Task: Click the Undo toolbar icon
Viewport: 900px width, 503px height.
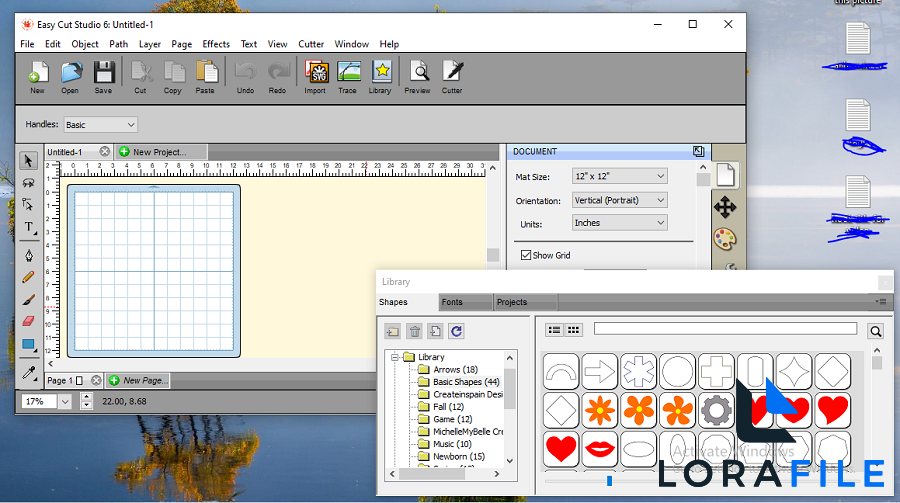Action: click(x=246, y=78)
